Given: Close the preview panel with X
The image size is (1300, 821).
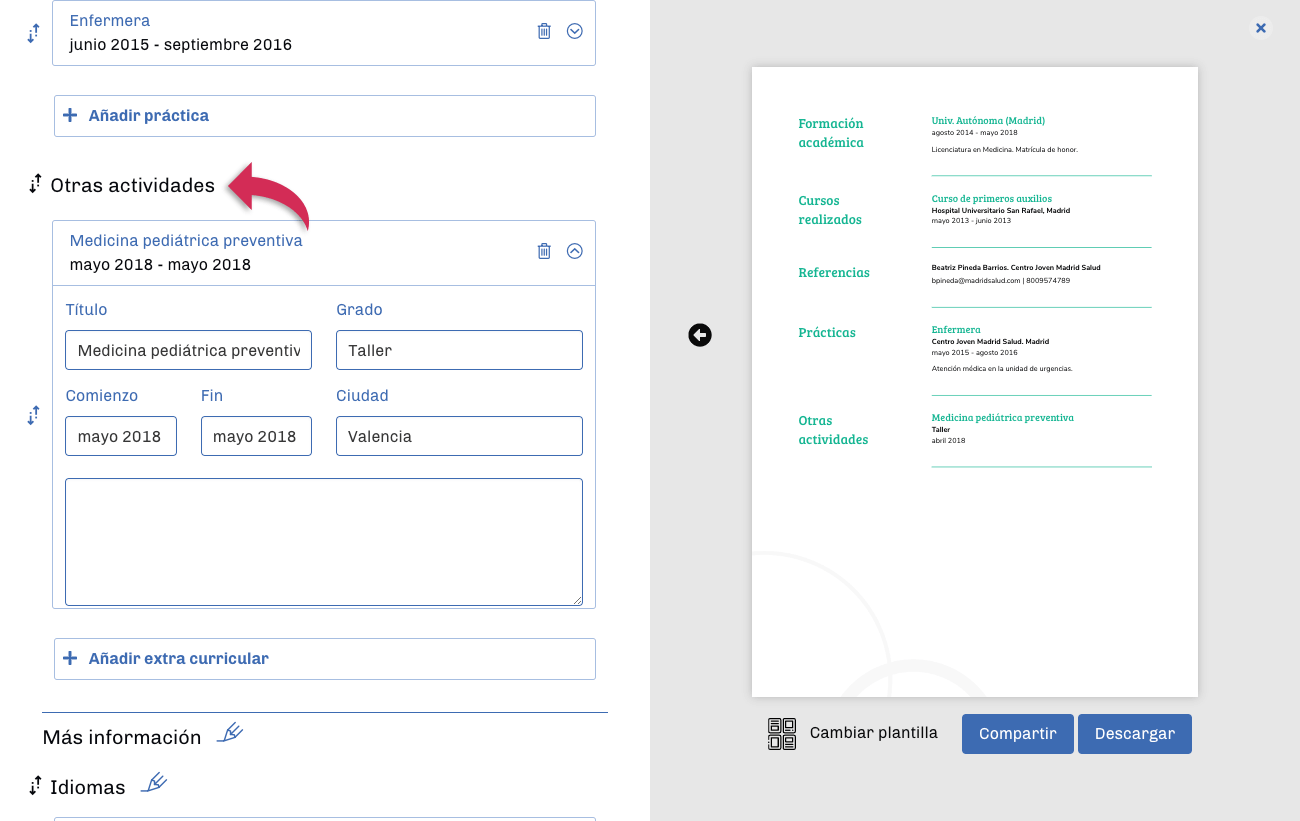Looking at the screenshot, I should 1261,28.
